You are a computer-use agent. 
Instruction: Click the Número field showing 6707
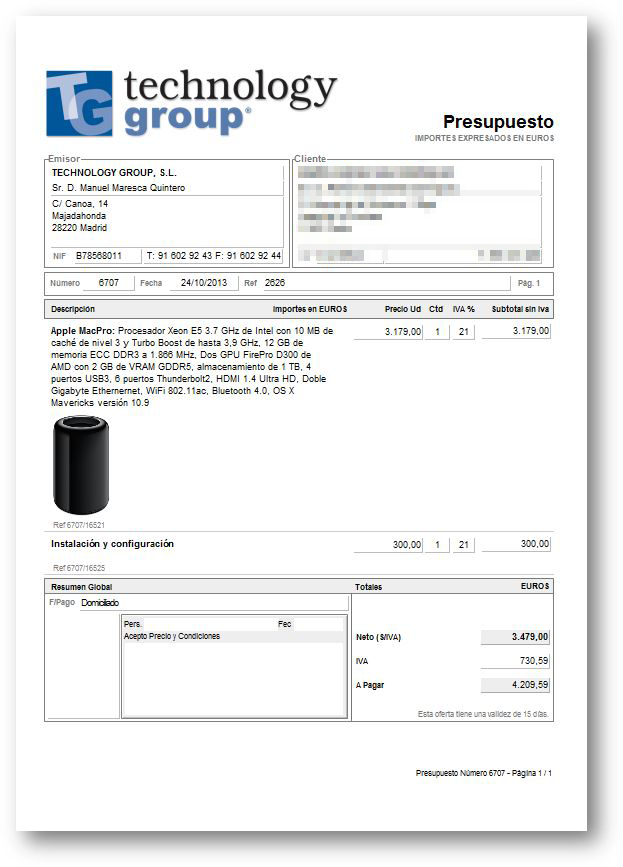click(x=109, y=283)
